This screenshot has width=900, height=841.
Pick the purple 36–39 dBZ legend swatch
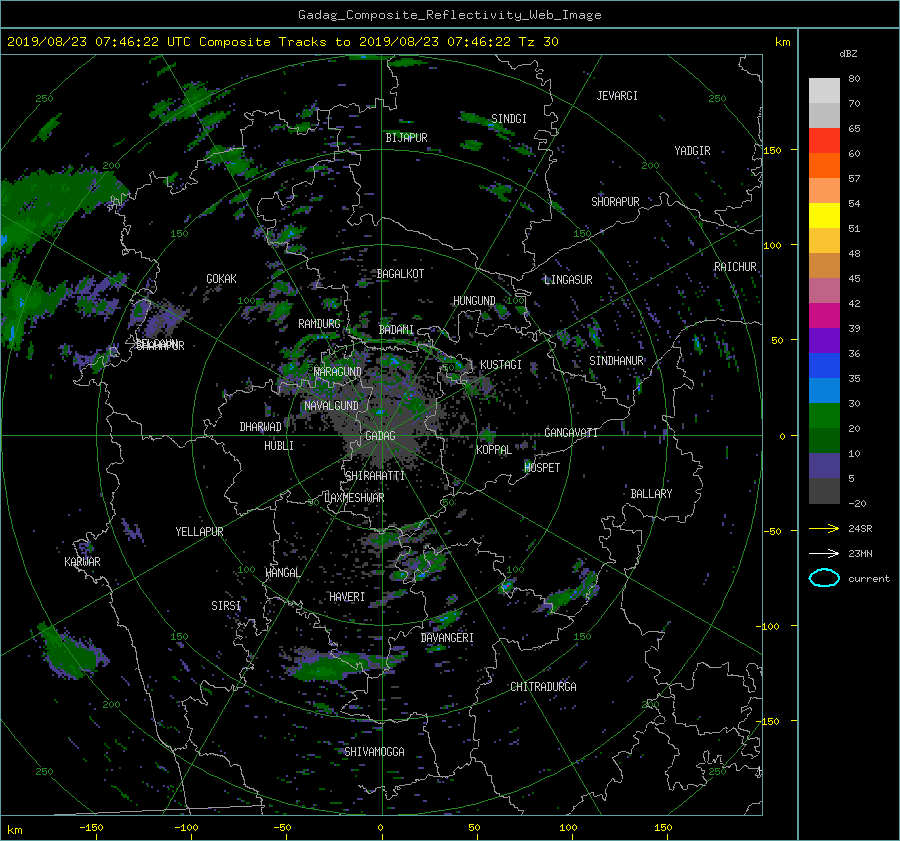pos(824,340)
